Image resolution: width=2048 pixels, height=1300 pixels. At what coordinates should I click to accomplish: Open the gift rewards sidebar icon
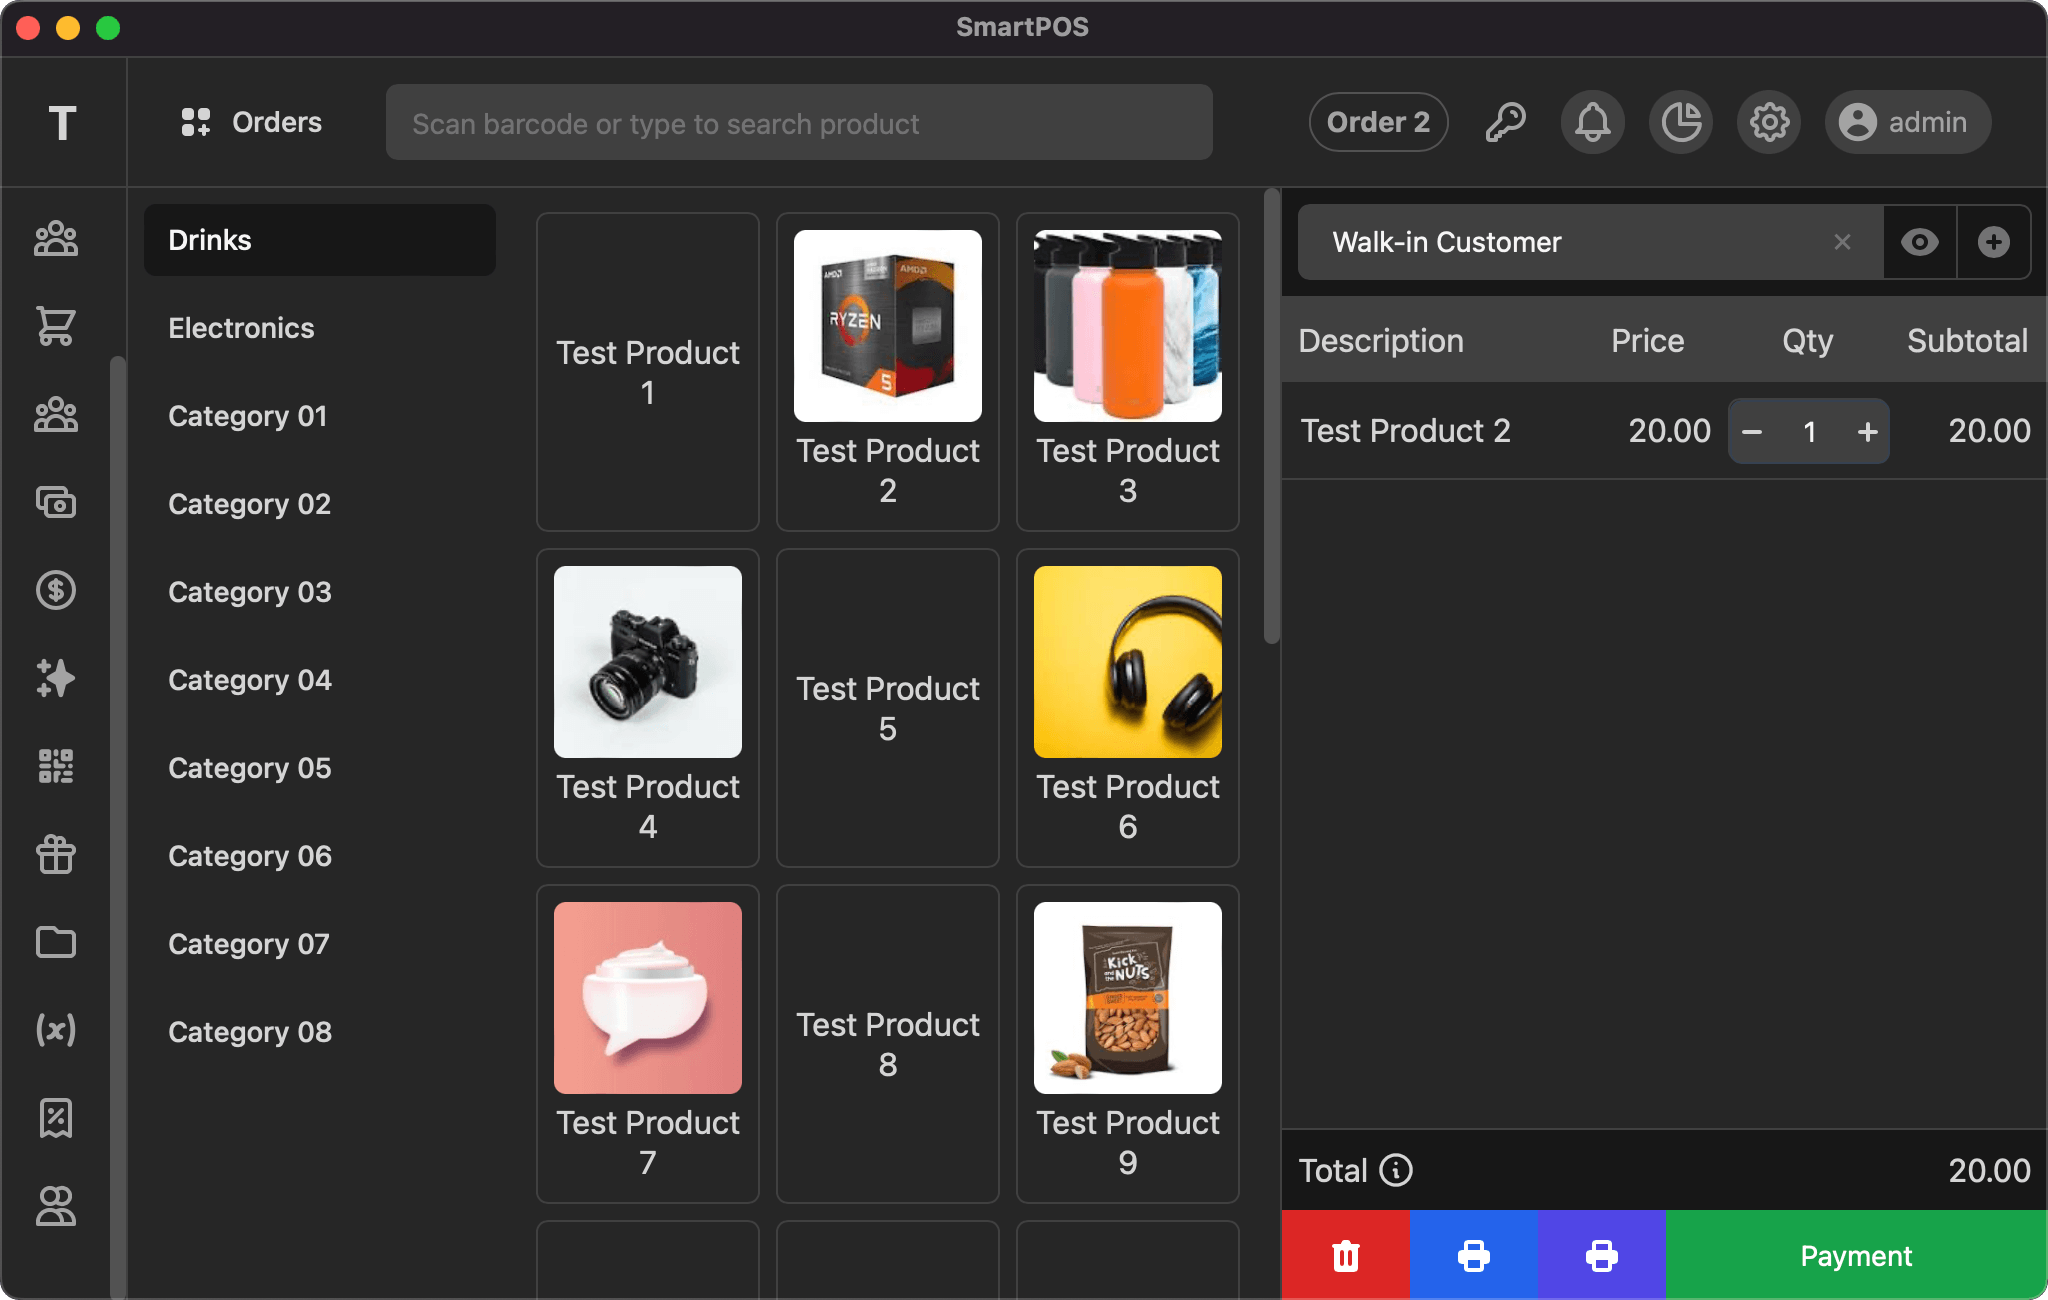(x=57, y=854)
